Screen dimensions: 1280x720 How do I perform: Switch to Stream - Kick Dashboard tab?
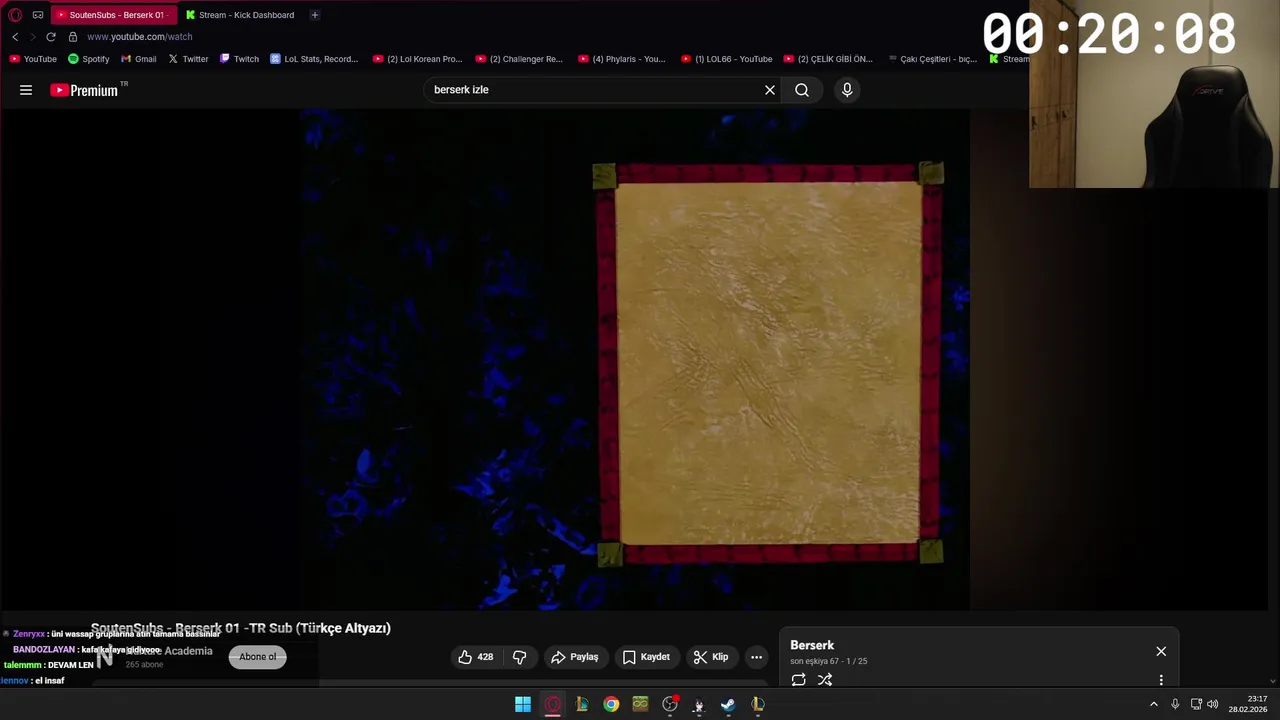[240, 15]
